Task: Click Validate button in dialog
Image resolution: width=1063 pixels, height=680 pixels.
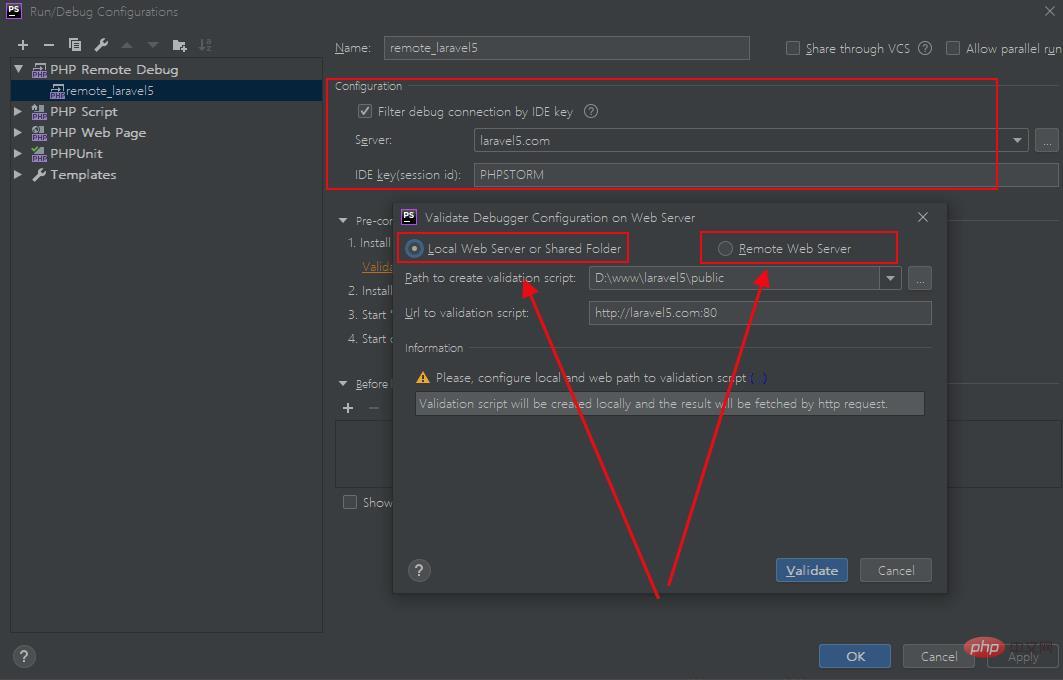Action: 811,570
